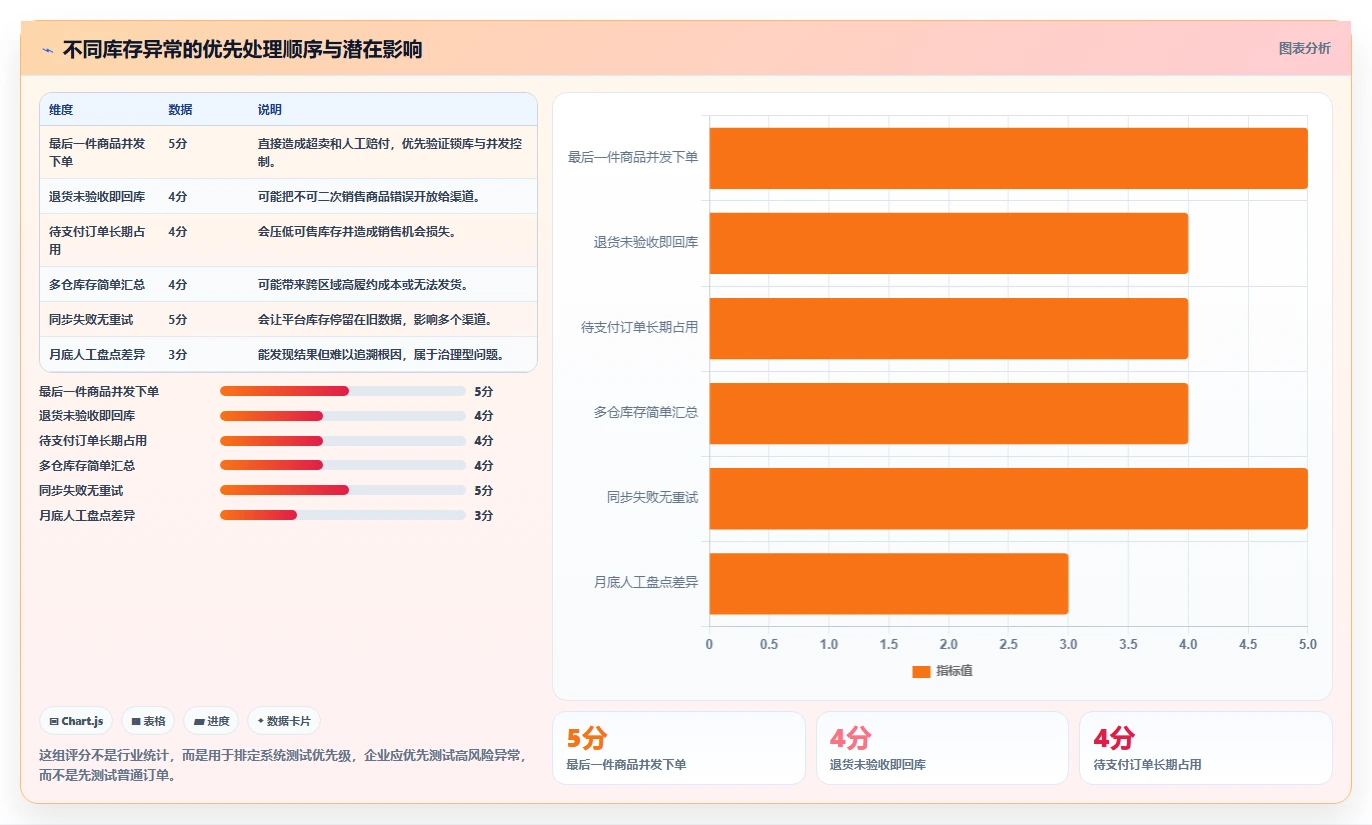The width and height of the screenshot is (1372, 825).
Task: Click the 多仓库存简单汇总 progress bar
Action: pos(343,466)
